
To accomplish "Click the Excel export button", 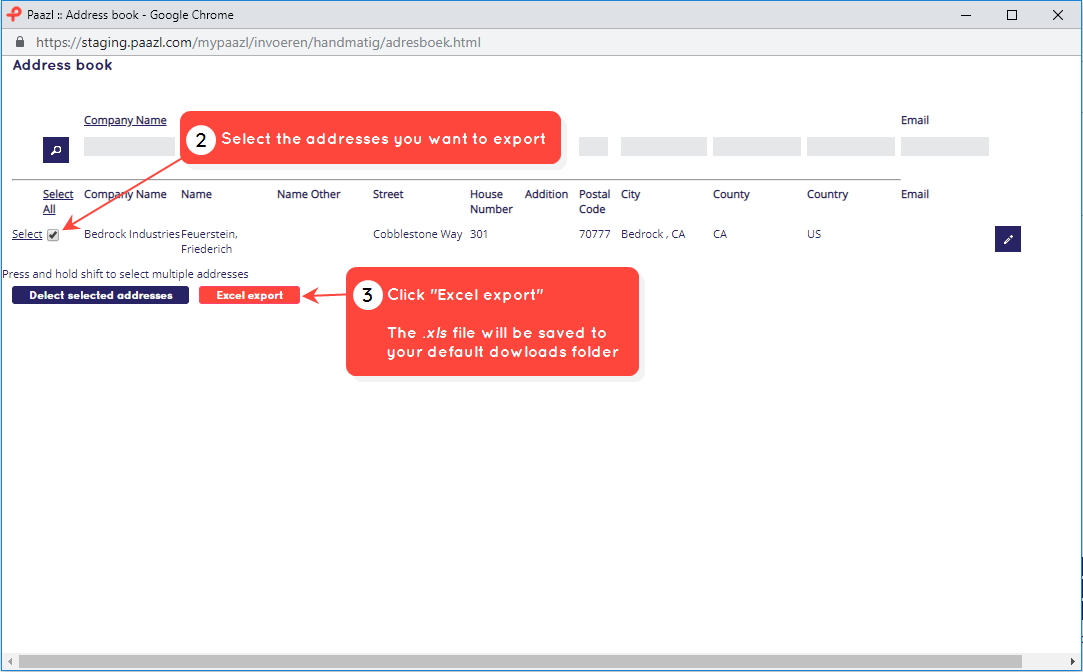I will (249, 295).
